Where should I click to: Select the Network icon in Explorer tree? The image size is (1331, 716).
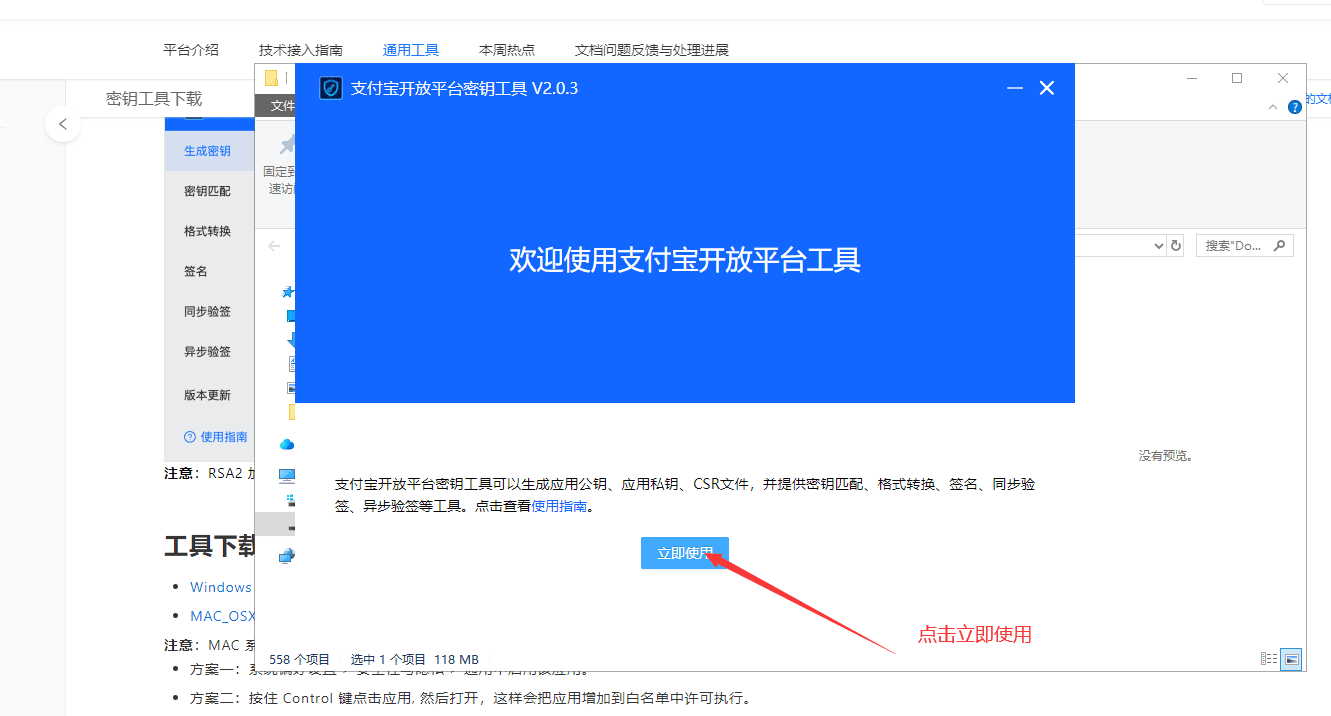click(287, 556)
